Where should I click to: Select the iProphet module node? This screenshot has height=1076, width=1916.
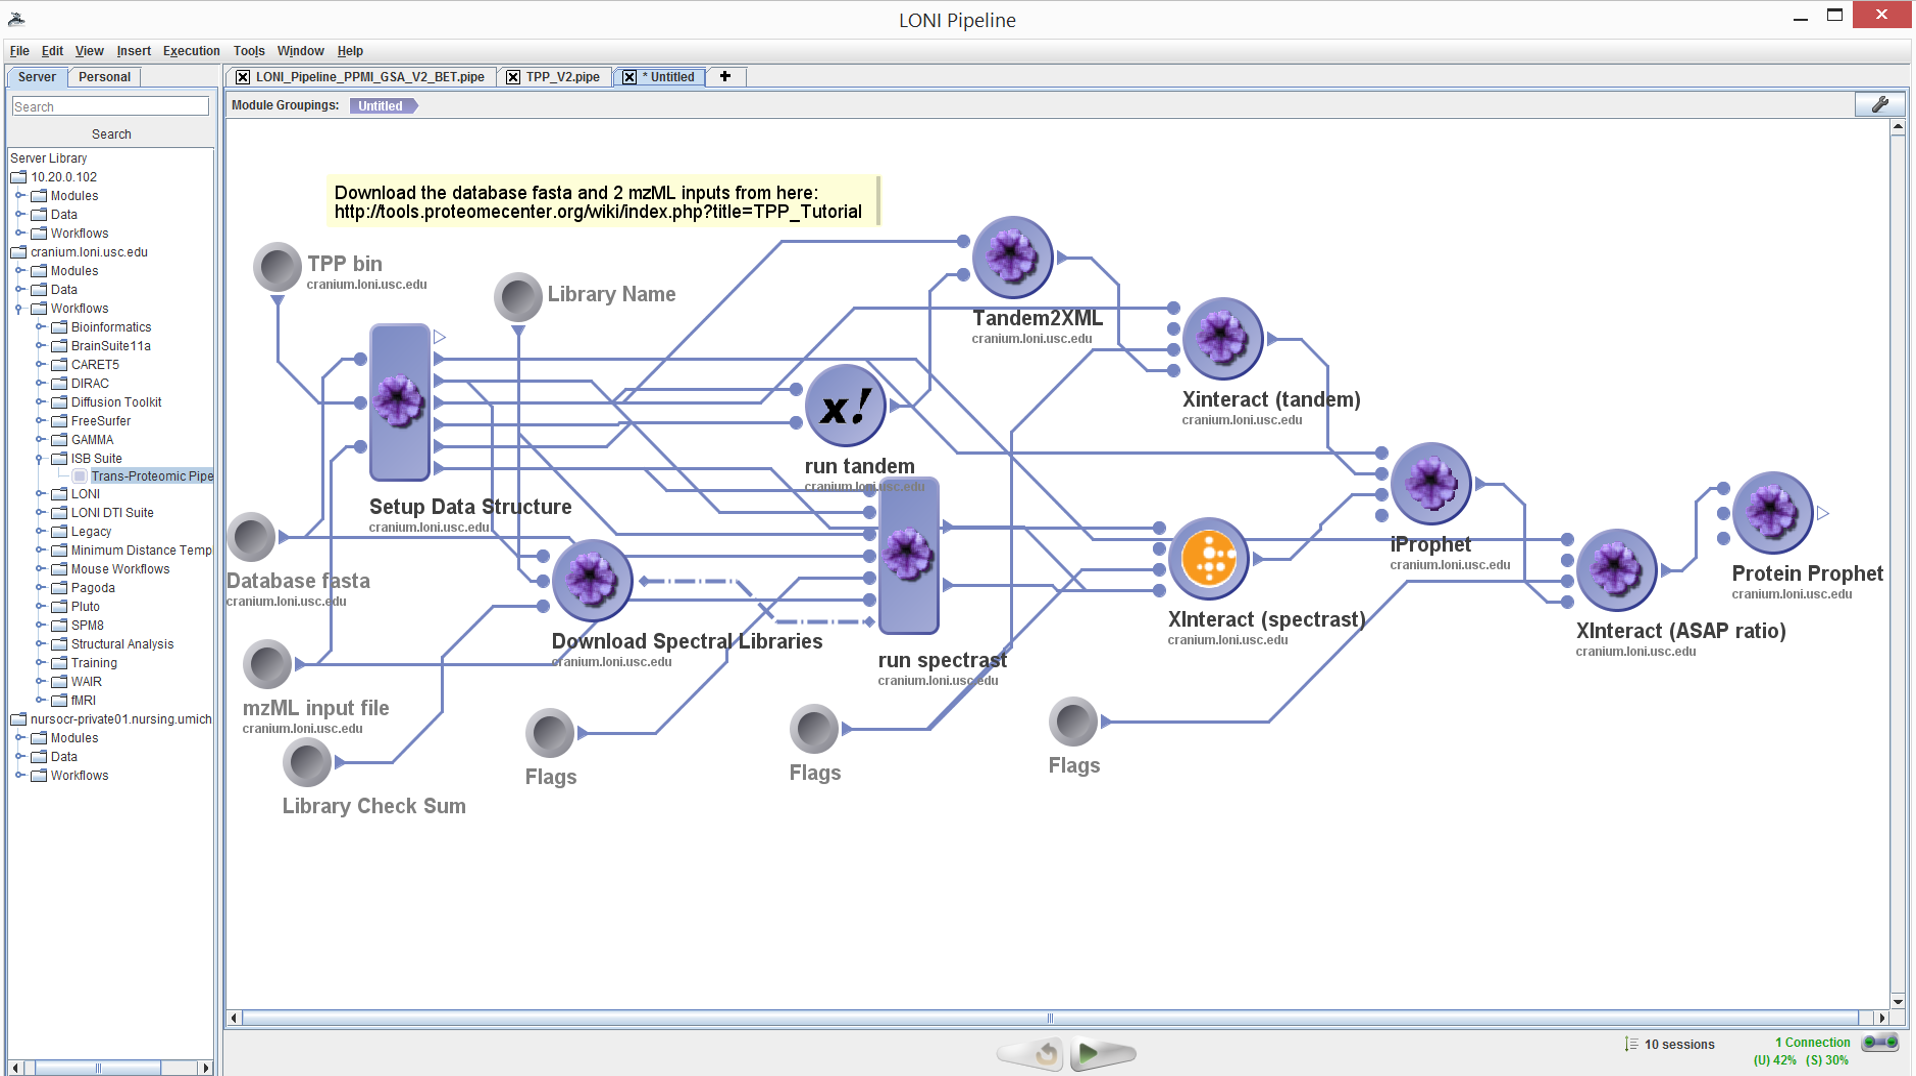tap(1430, 484)
